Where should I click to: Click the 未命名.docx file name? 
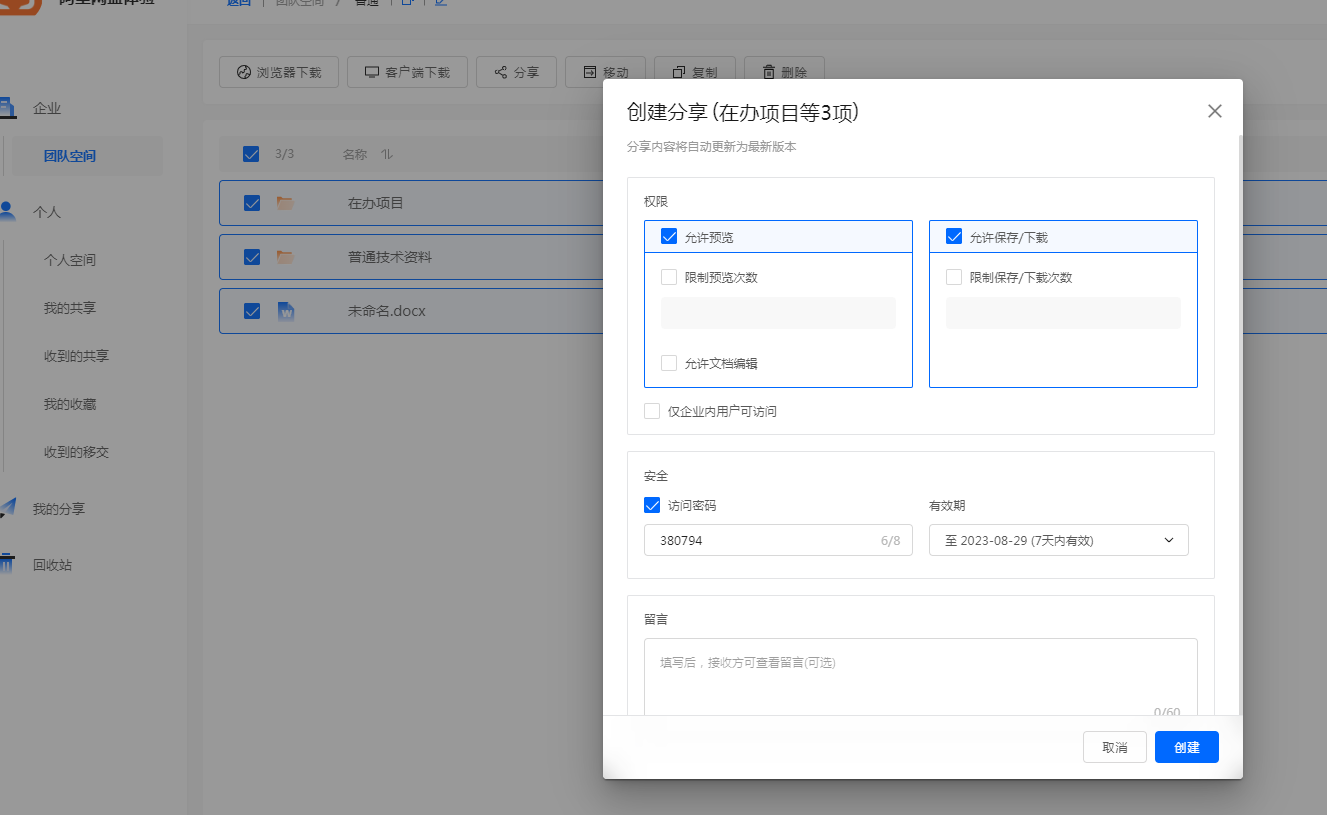coord(387,311)
